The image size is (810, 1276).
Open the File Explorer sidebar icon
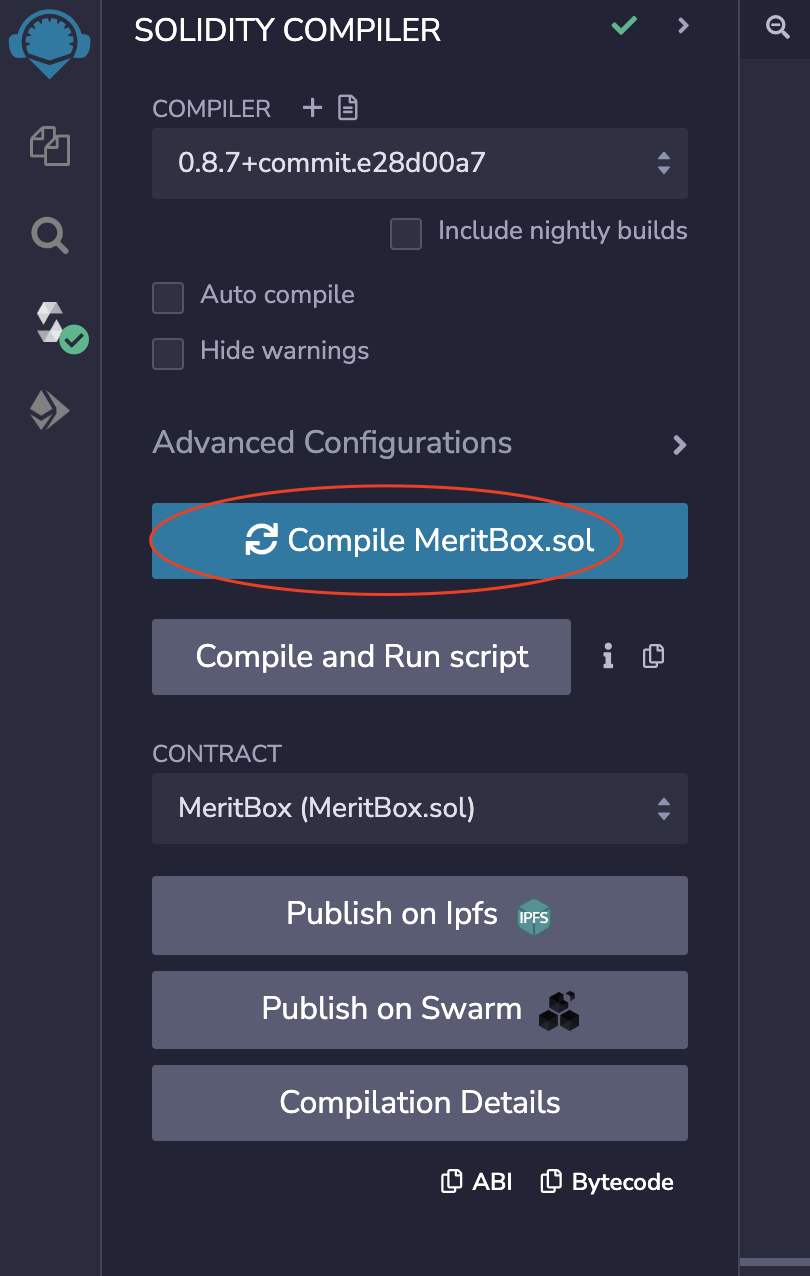point(50,146)
